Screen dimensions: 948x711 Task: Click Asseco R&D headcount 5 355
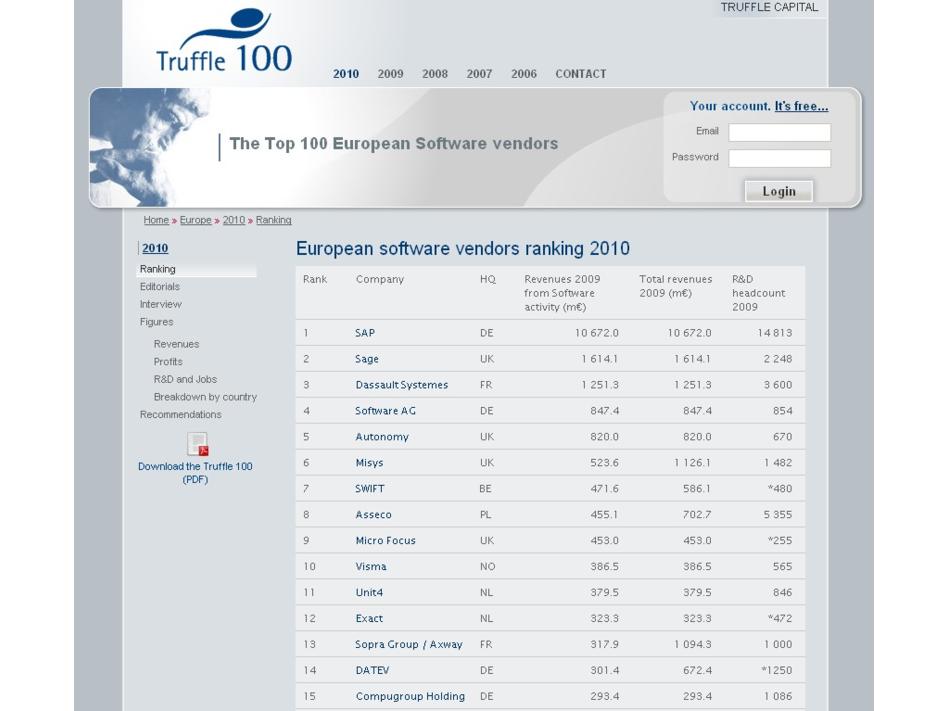coord(778,515)
